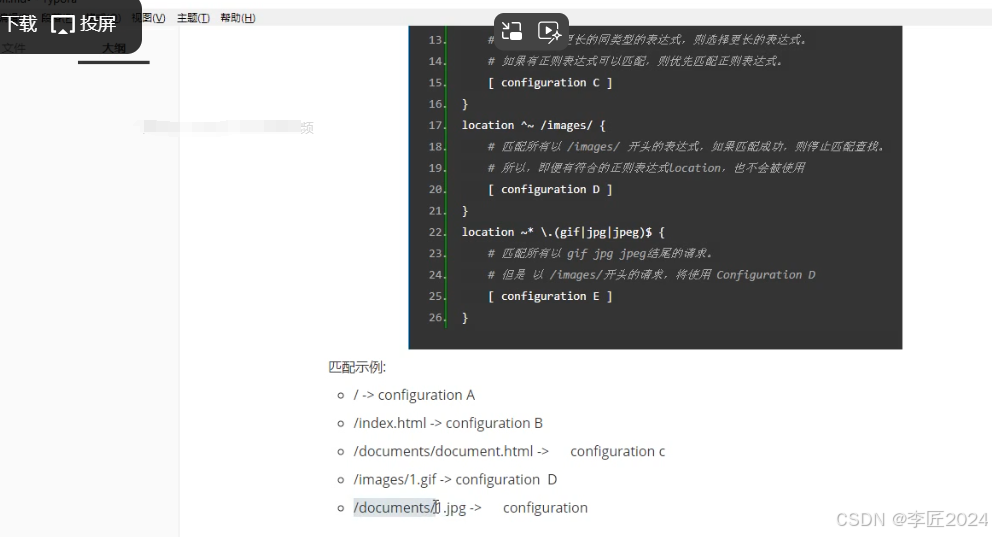Click the closing brace on line 26
Viewport: 992px width, 537px height.
click(x=465, y=318)
